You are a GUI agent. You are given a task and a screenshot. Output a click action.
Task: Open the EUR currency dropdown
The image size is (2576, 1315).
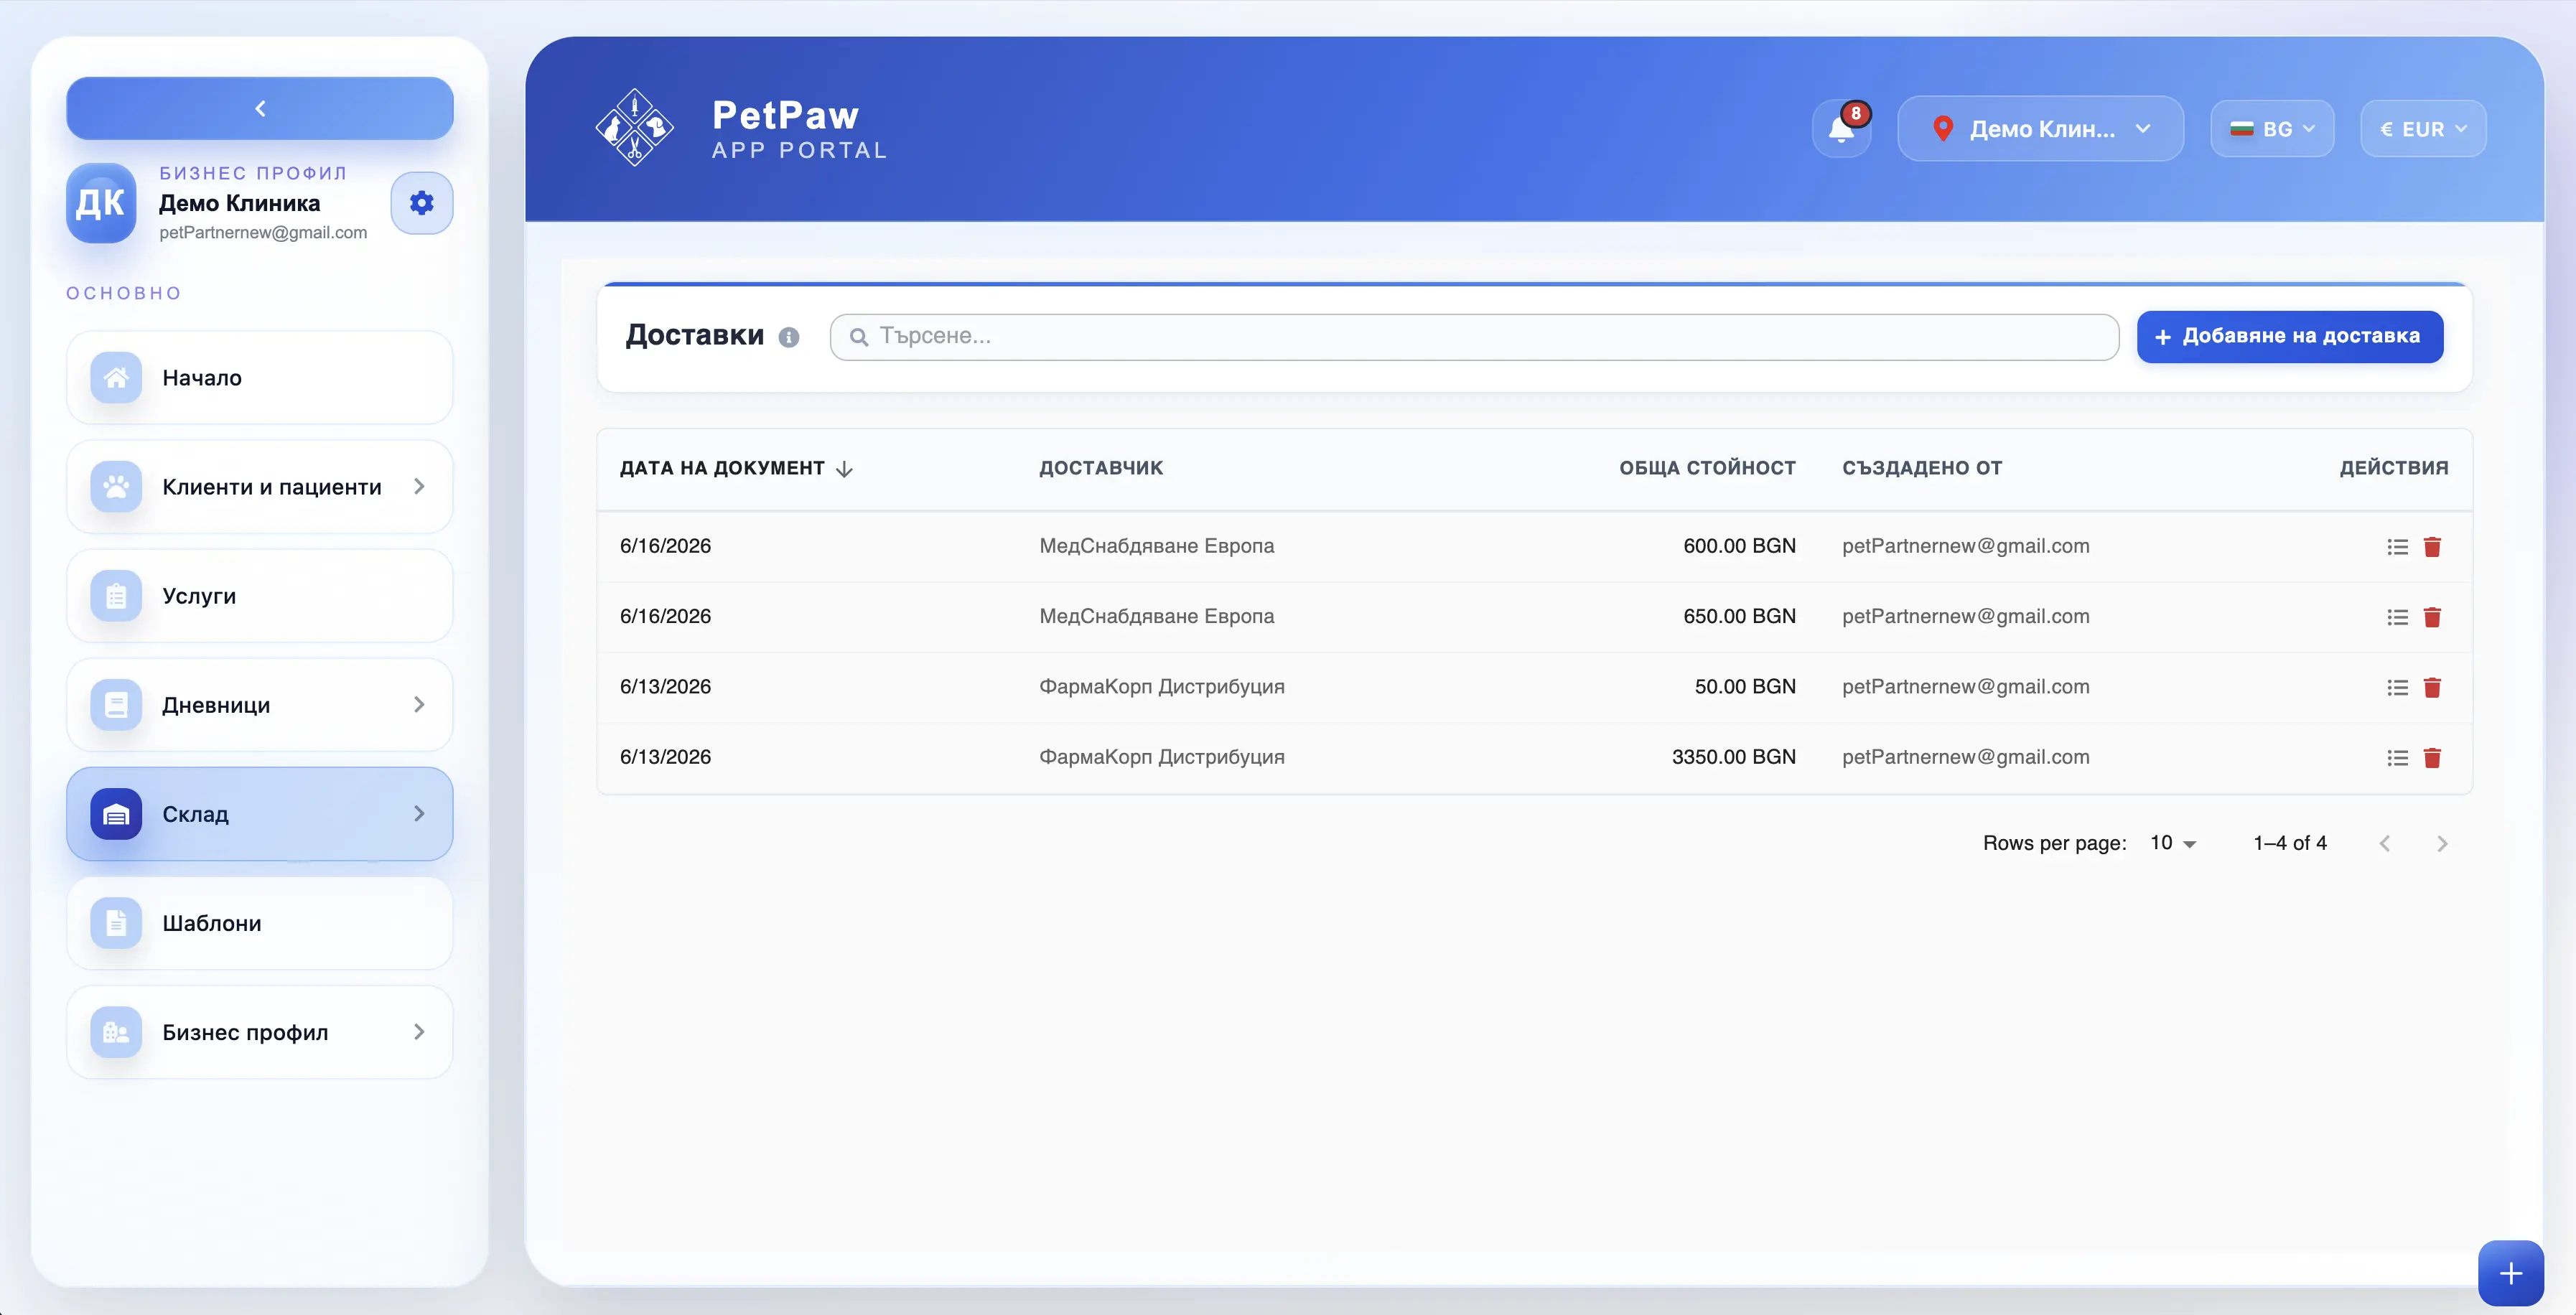pyautogui.click(x=2423, y=129)
